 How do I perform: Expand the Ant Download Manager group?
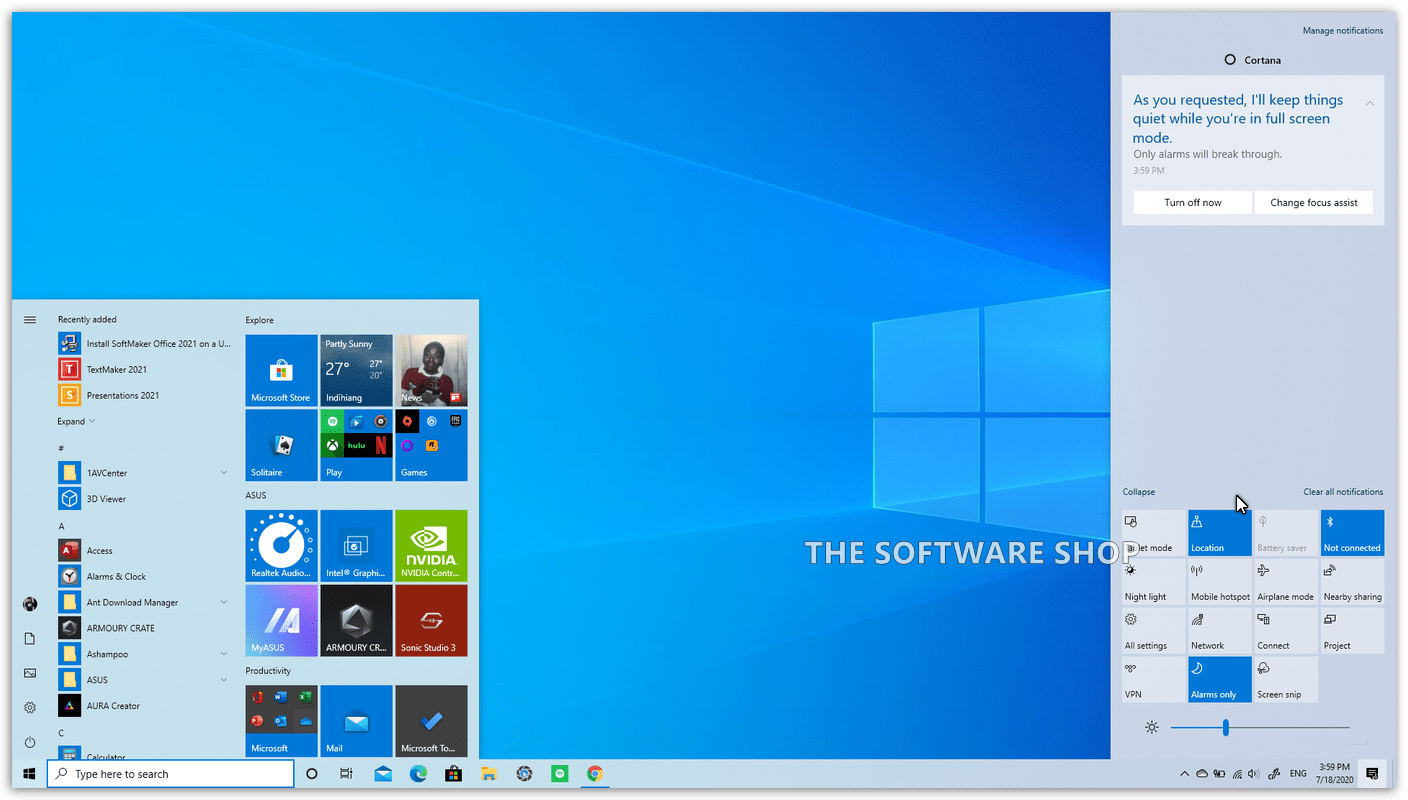point(223,601)
